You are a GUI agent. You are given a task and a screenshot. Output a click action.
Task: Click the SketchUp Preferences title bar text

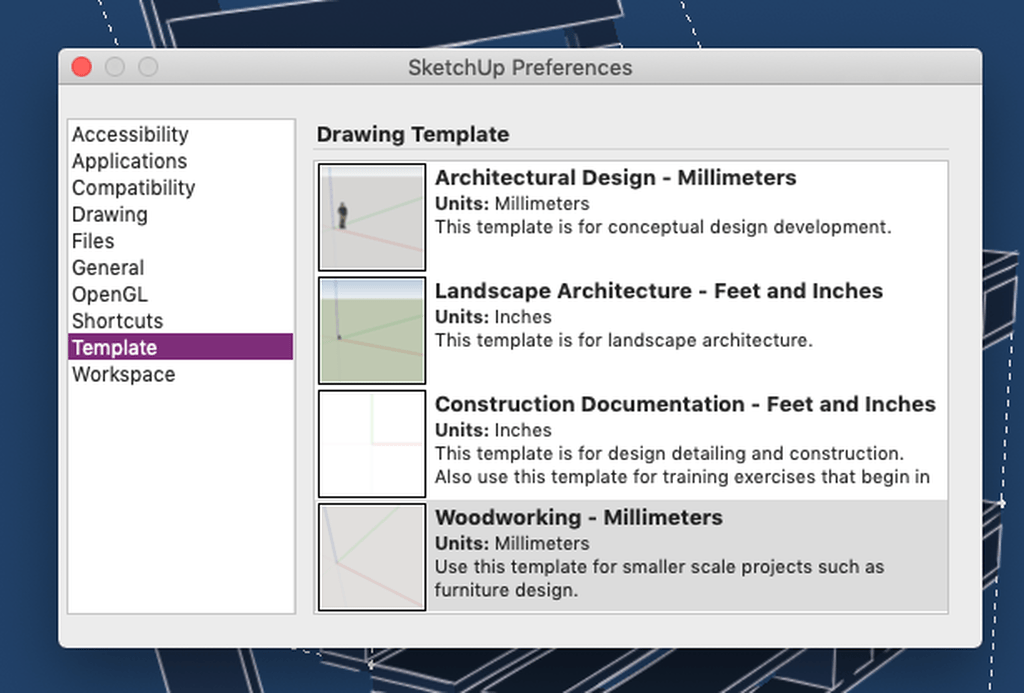click(x=520, y=67)
